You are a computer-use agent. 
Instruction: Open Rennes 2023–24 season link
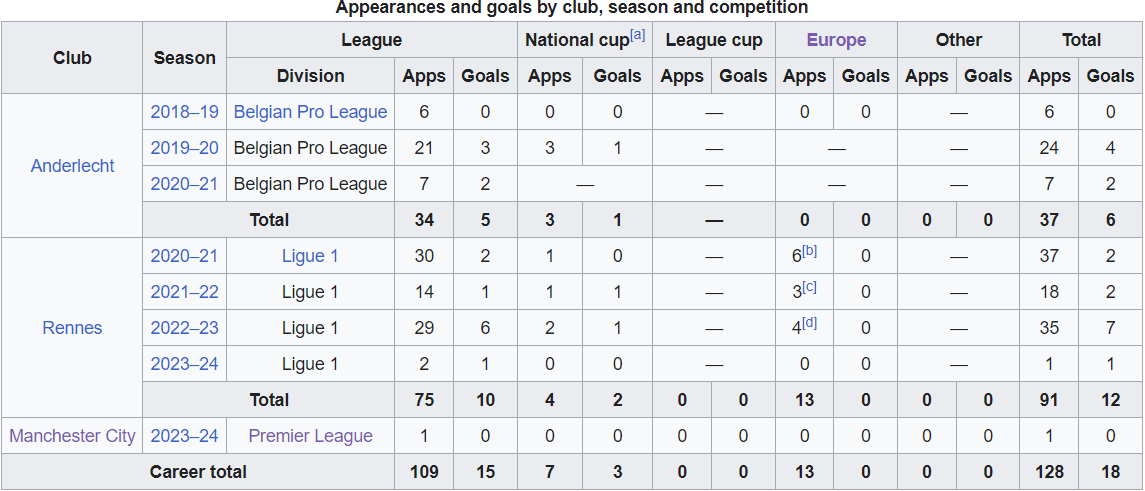184,364
